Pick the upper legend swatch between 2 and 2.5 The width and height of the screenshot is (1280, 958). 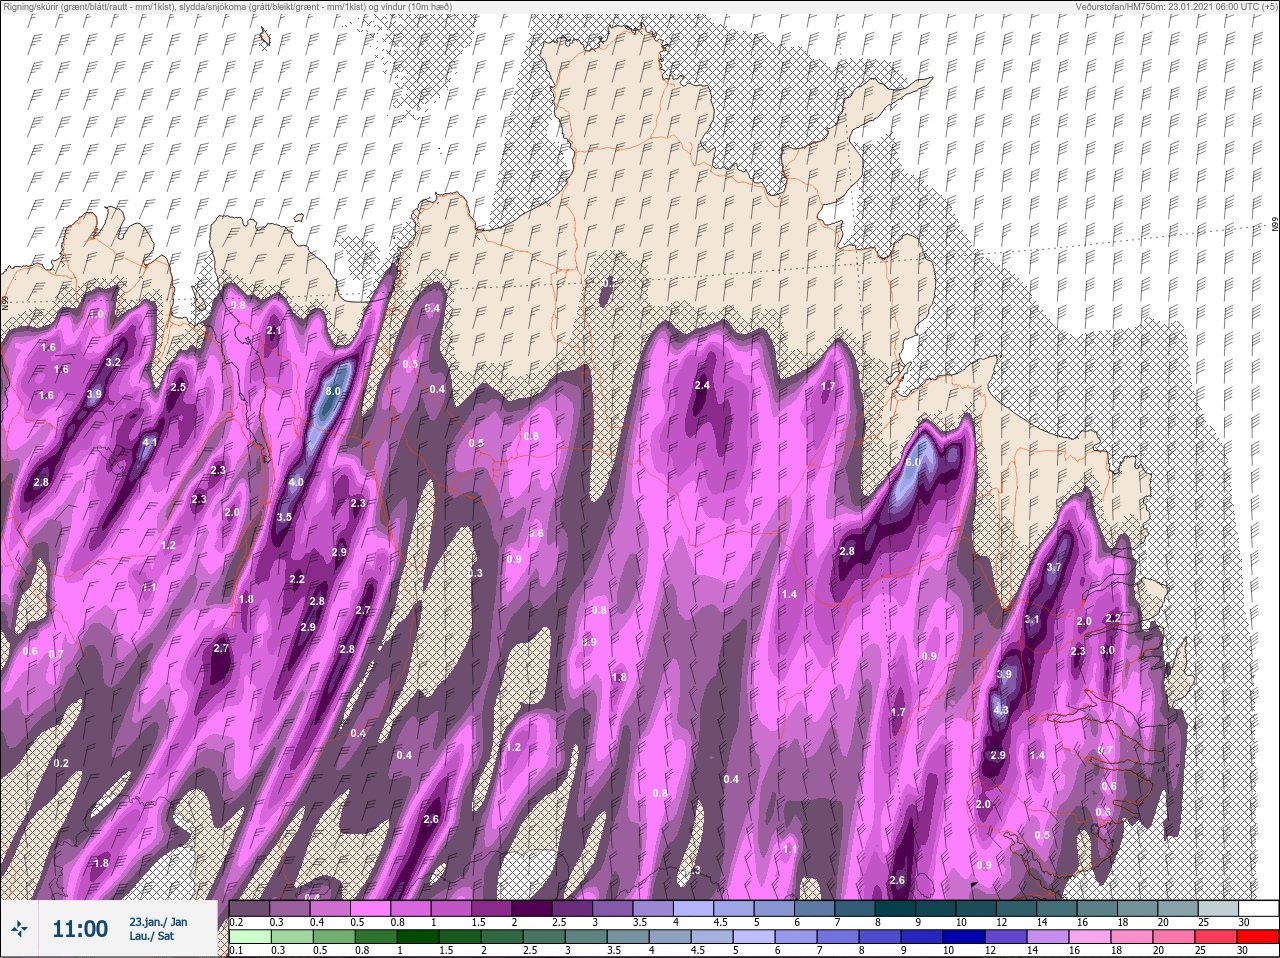tap(532, 908)
